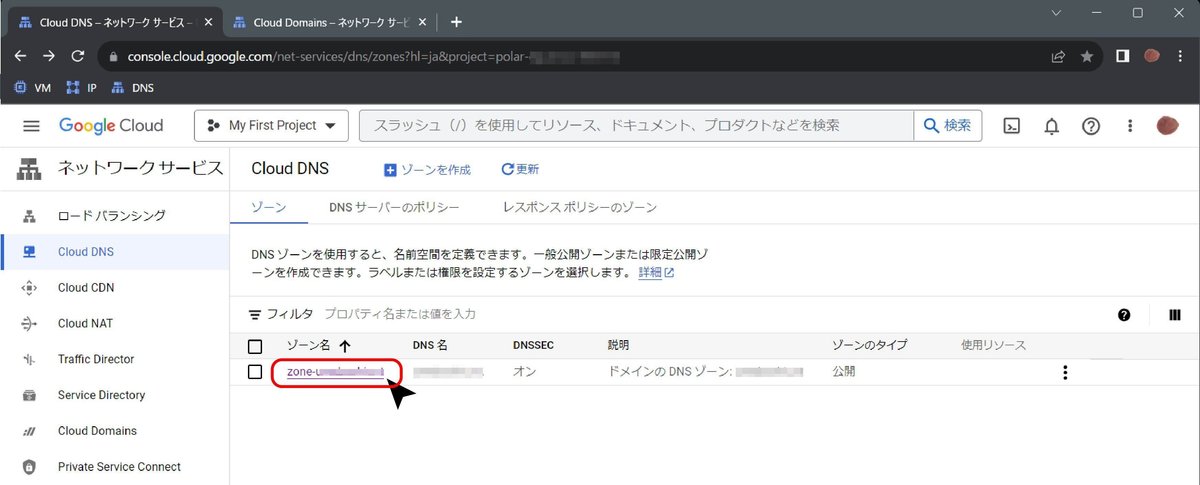
Task: Click the Service Directory sidebar icon
Action: tap(29, 395)
